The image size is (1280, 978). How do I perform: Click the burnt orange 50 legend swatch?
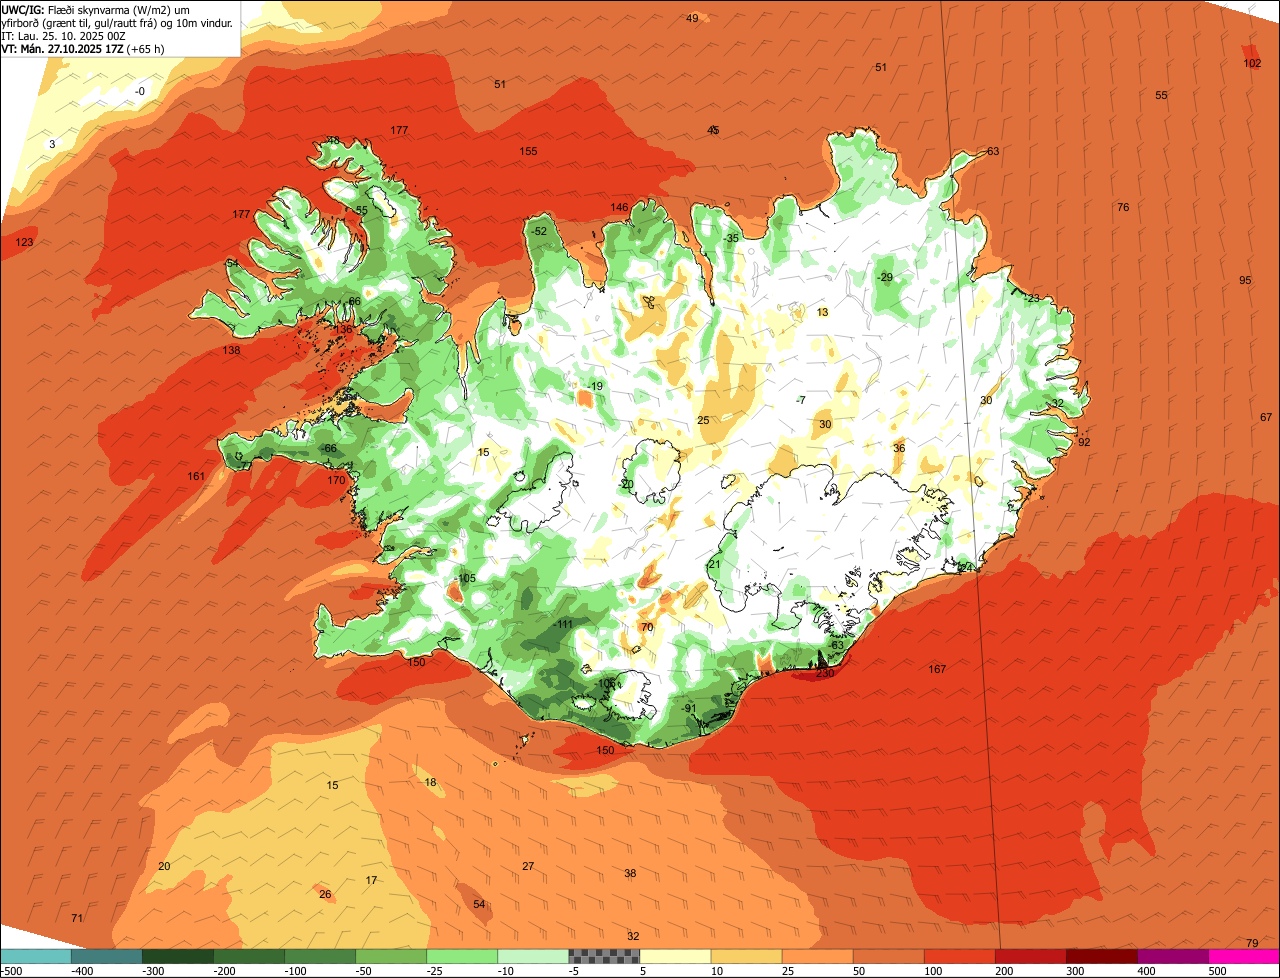point(888,956)
